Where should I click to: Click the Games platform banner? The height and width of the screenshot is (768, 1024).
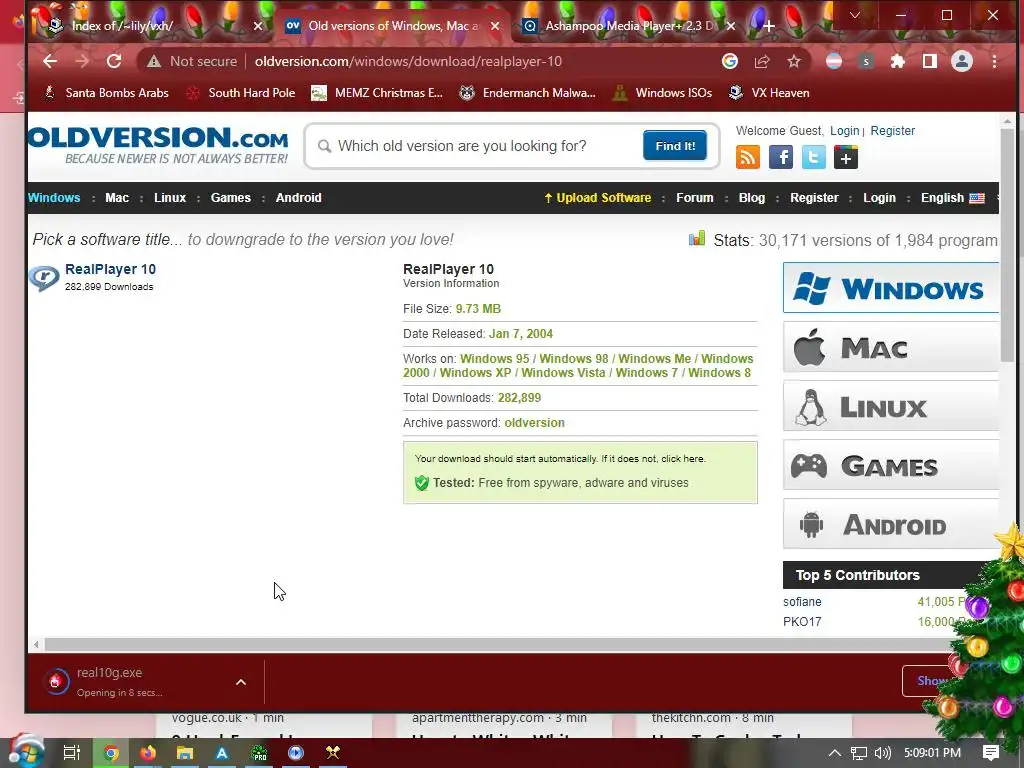891,465
